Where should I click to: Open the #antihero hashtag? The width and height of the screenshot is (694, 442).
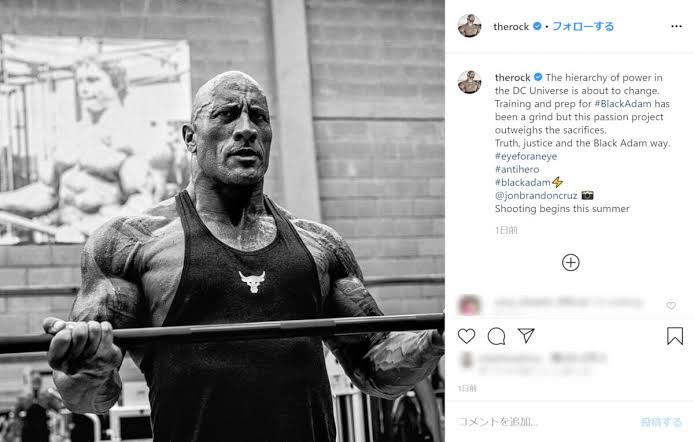pyautogui.click(x=517, y=169)
